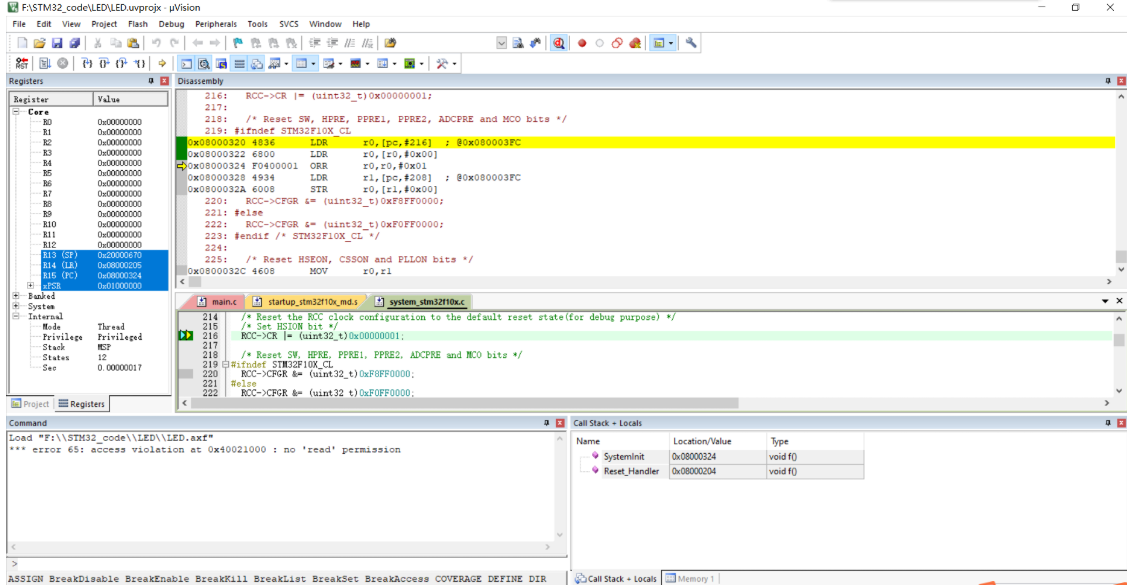The width and height of the screenshot is (1127, 585).
Task: Click the Start/Stop Debug Session icon
Action: pyautogui.click(x=558, y=43)
